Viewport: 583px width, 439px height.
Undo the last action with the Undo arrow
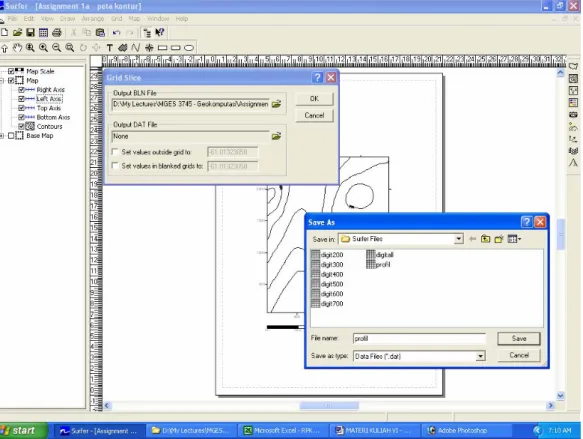pos(116,32)
